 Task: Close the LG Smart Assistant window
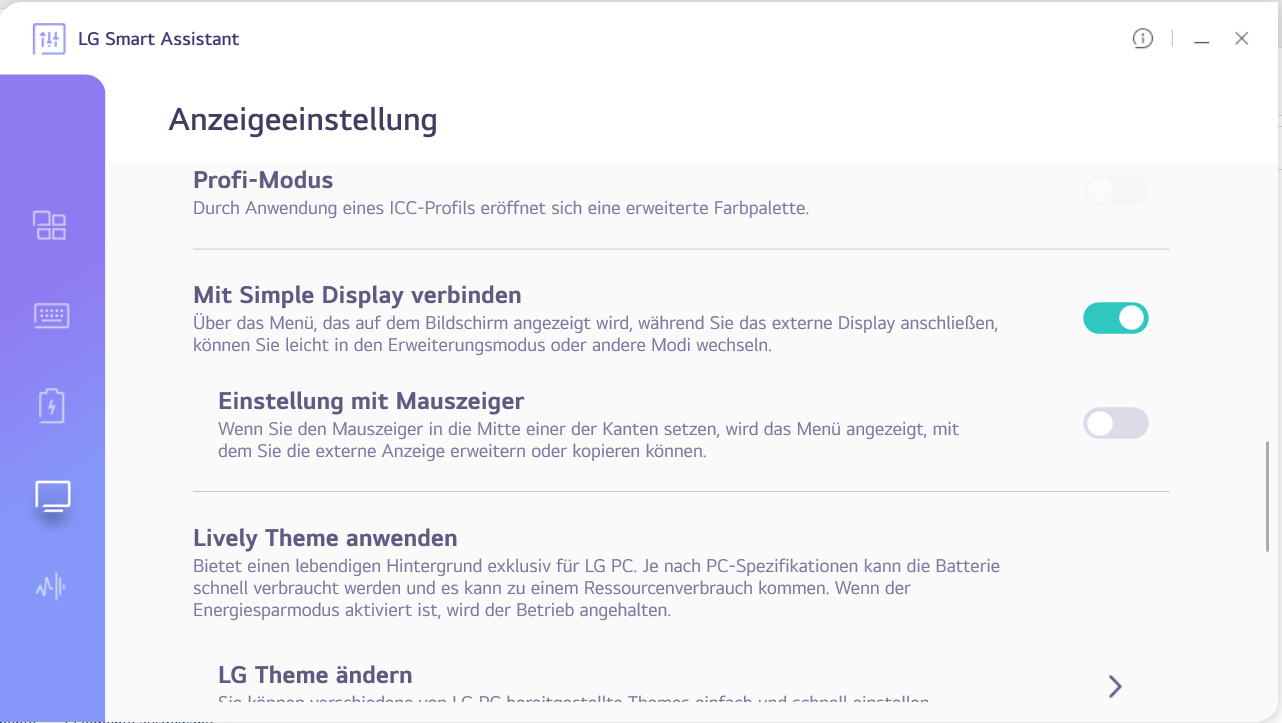pos(1242,39)
